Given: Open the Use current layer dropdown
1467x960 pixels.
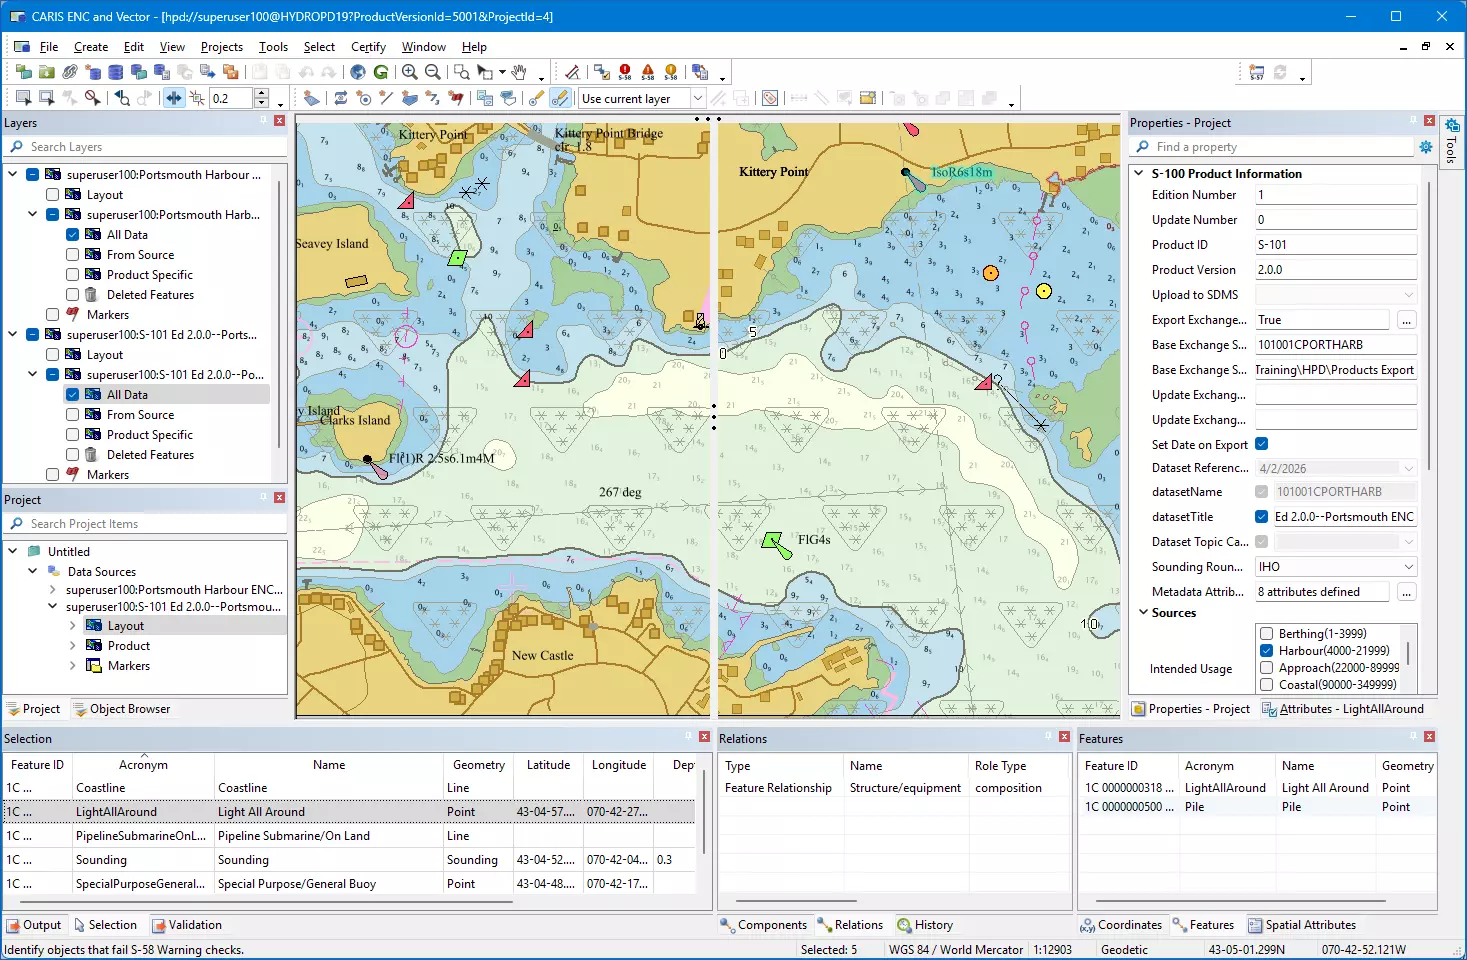Looking at the screenshot, I should [x=697, y=98].
